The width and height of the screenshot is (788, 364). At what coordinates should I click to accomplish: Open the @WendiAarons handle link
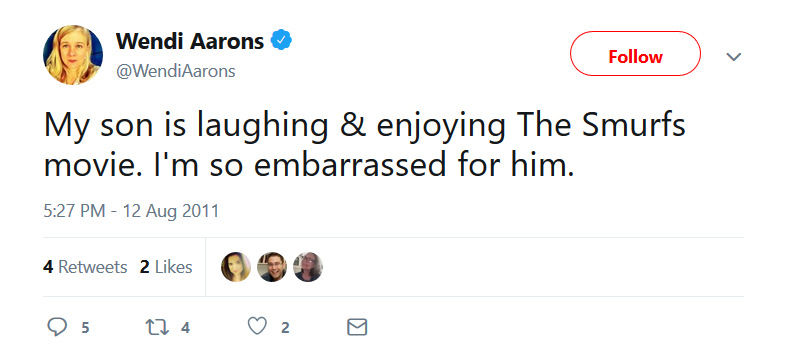click(175, 71)
